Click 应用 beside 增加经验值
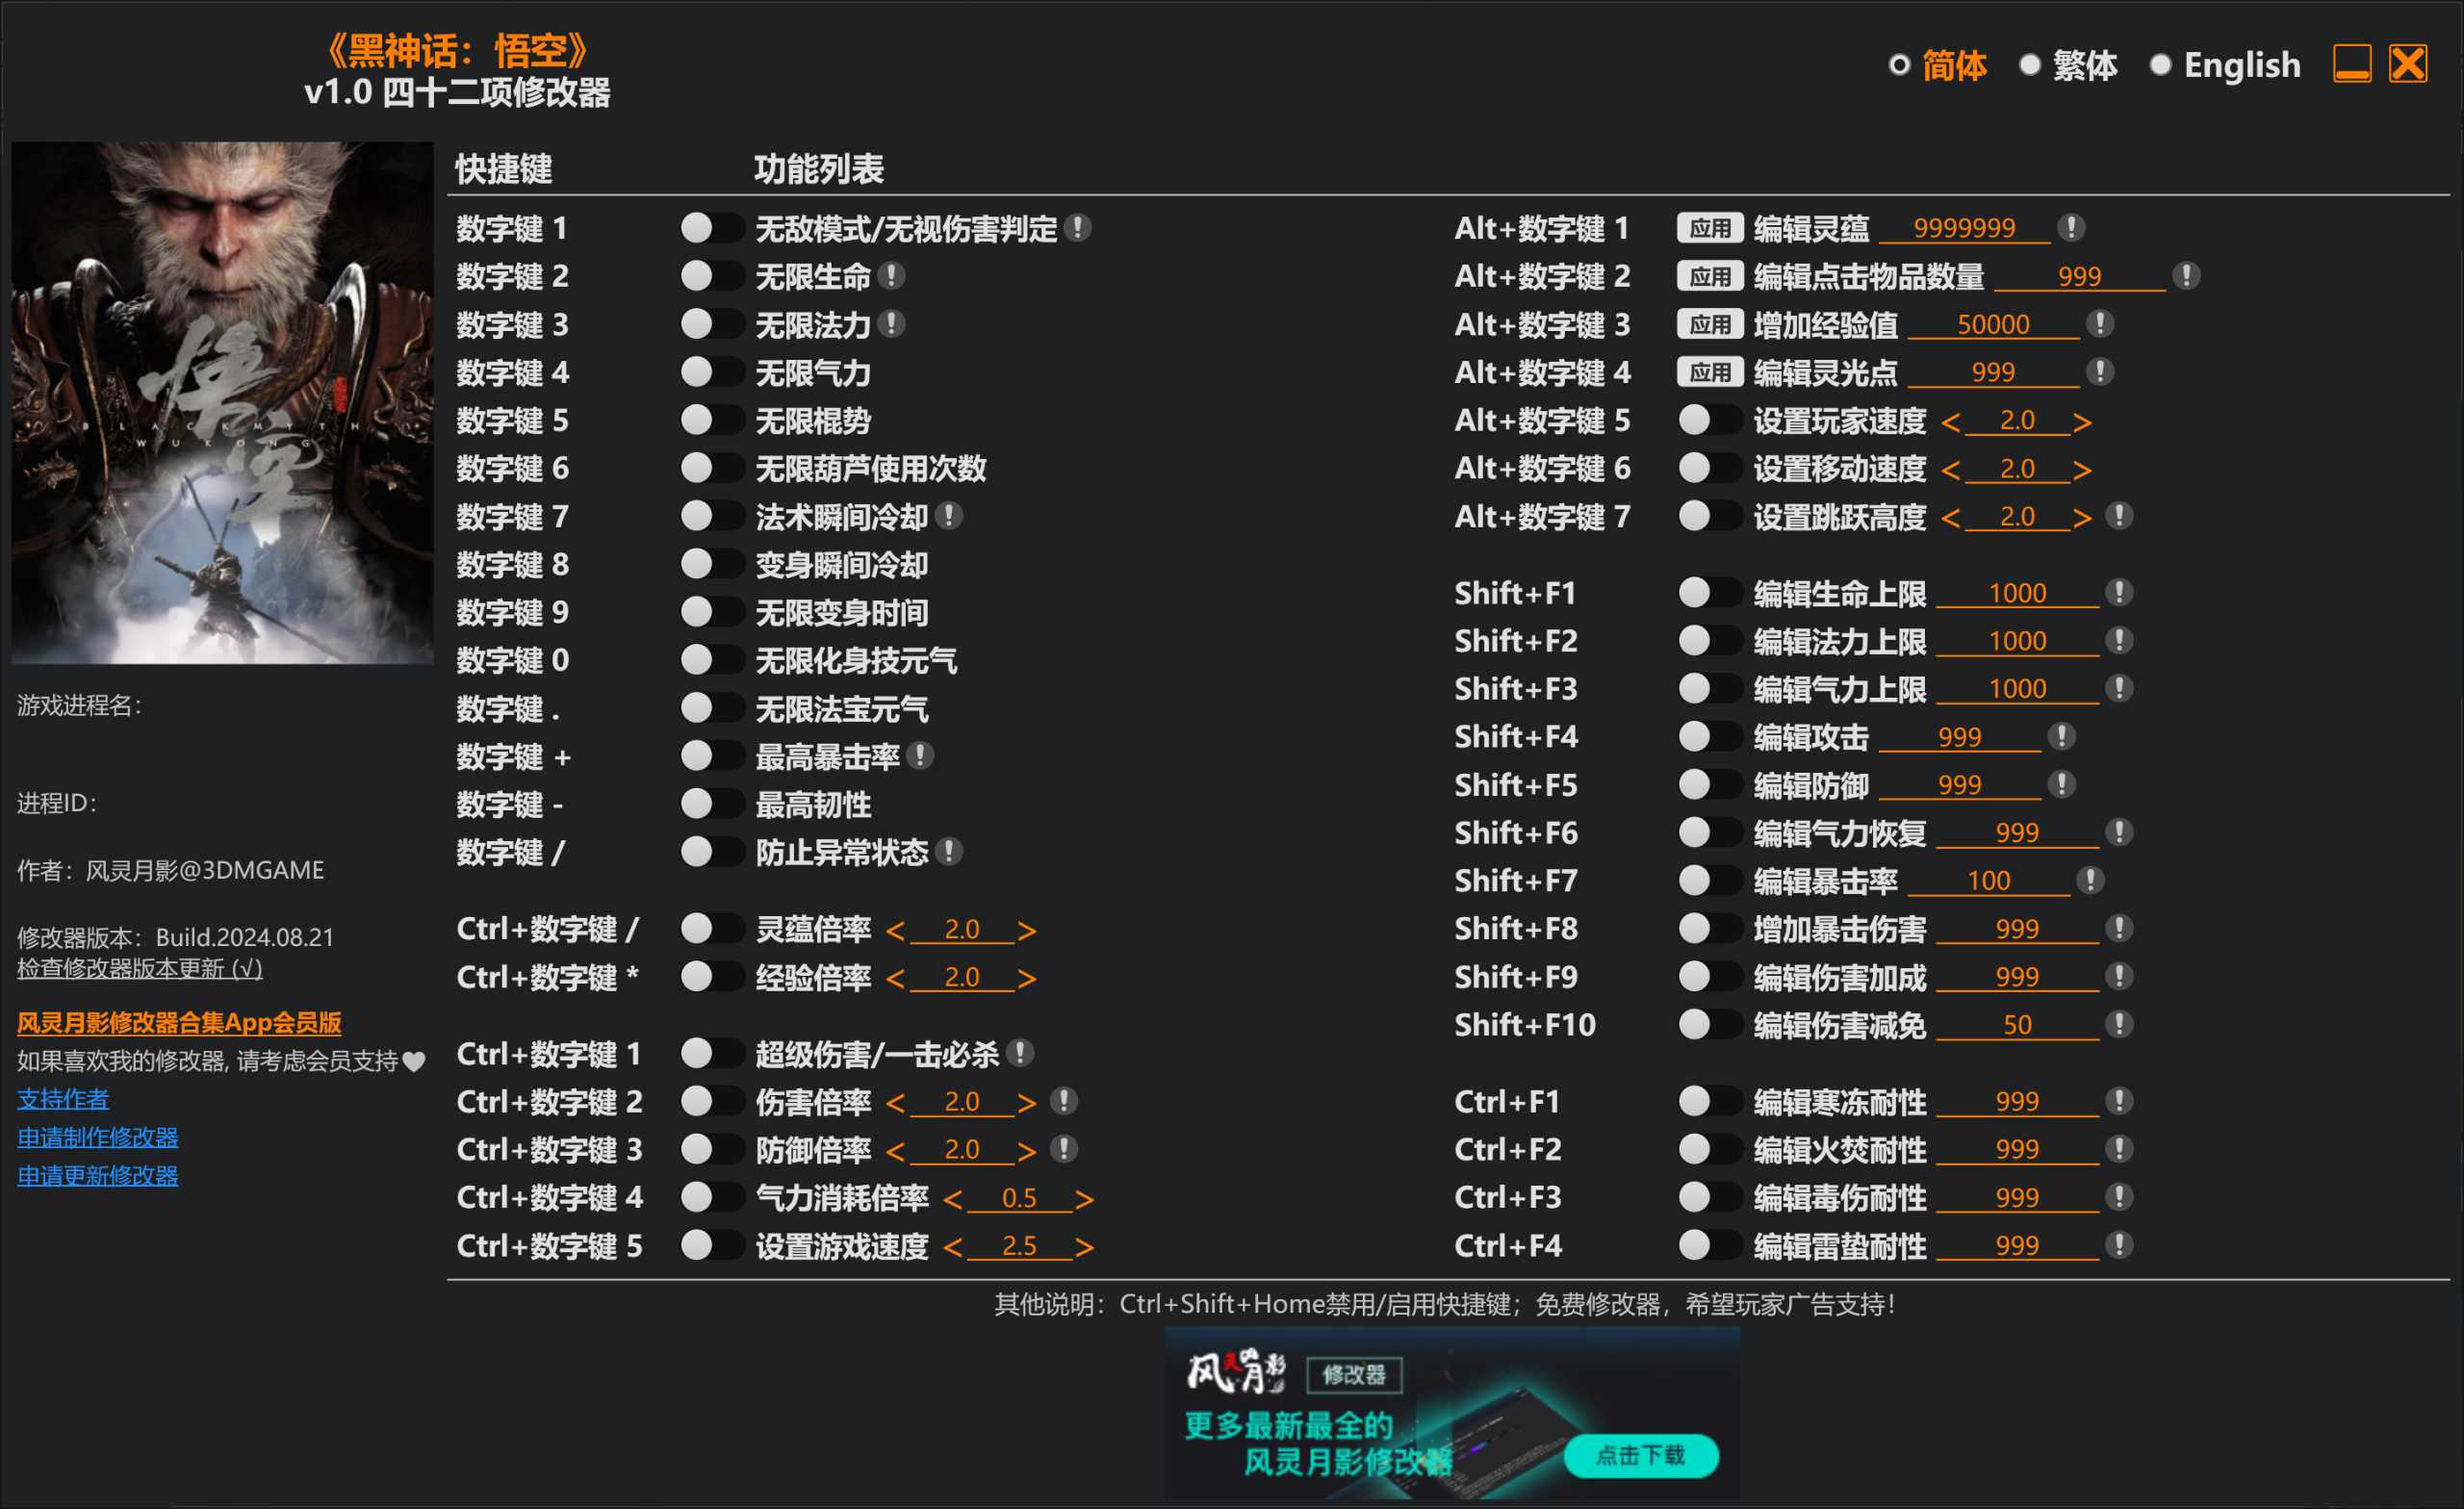 point(1710,324)
